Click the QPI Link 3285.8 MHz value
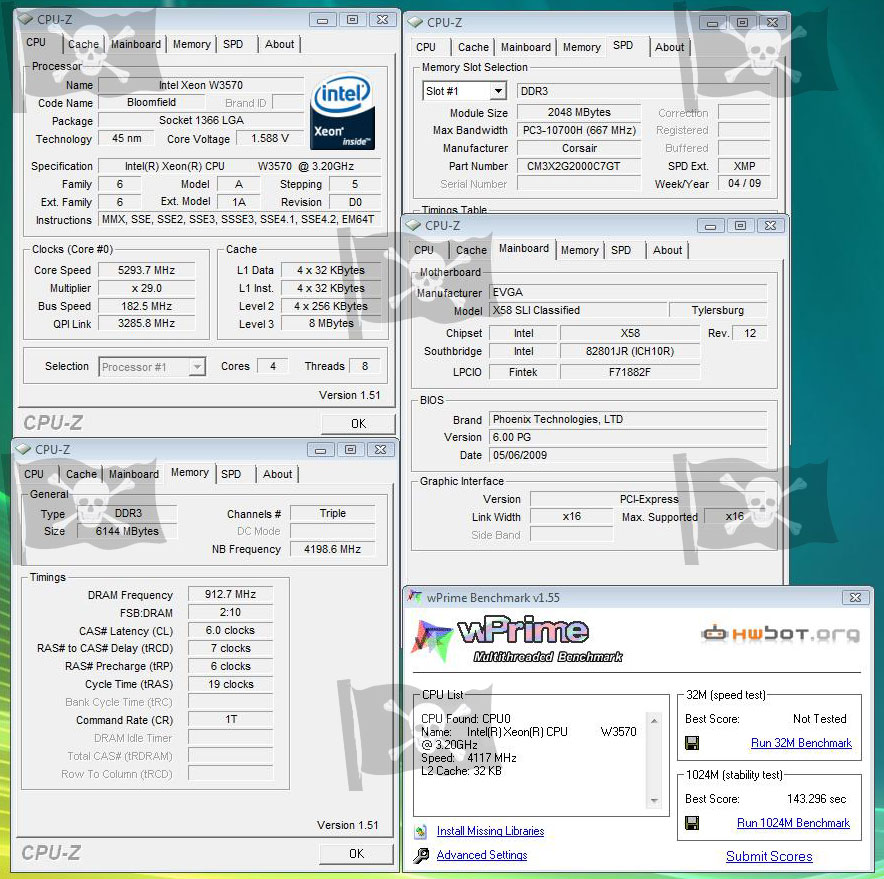The height and width of the screenshot is (879, 884). 147,323
